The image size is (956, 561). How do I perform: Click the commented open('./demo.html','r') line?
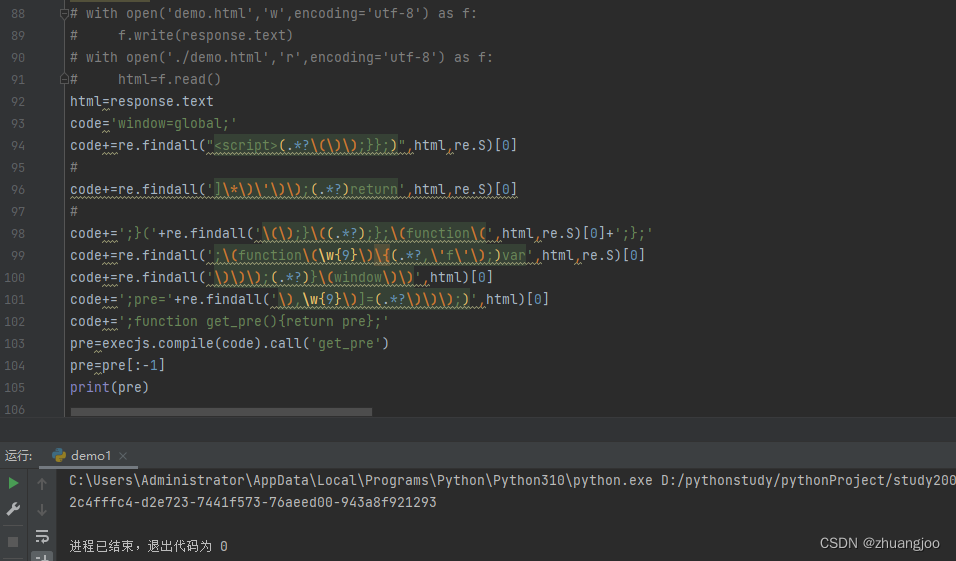(281, 57)
